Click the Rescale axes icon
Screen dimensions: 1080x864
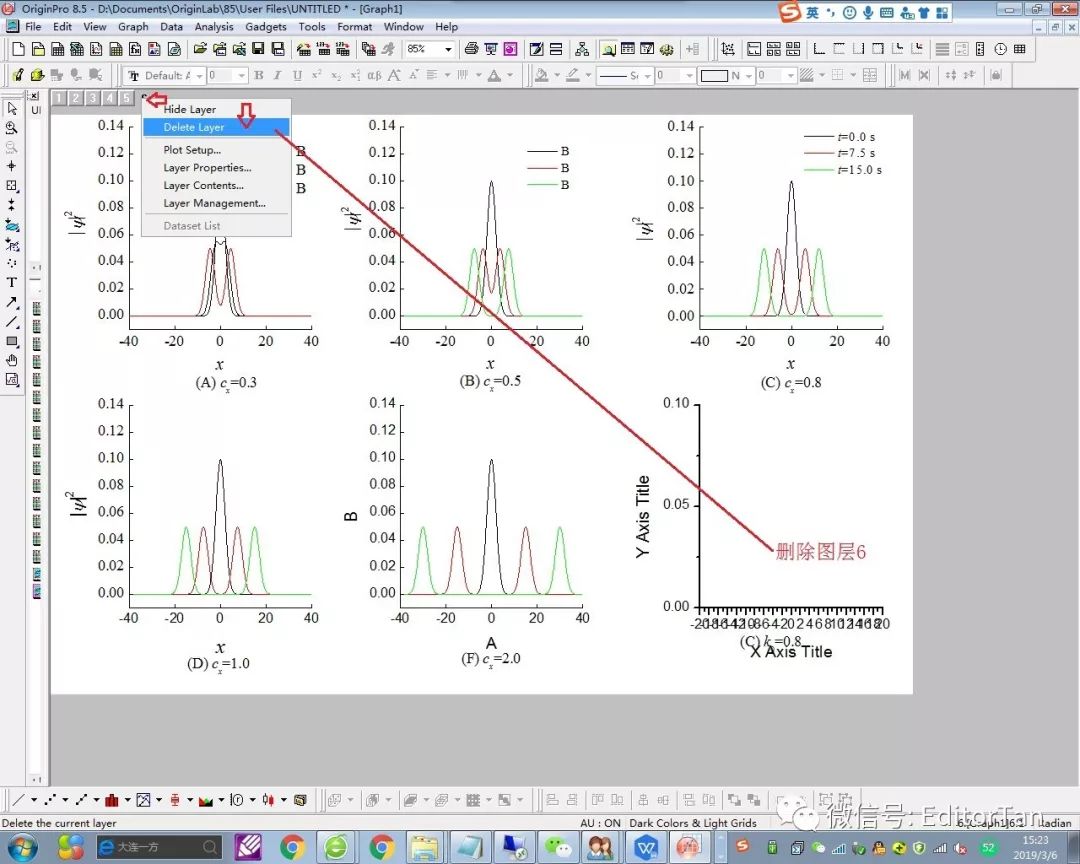click(728, 49)
